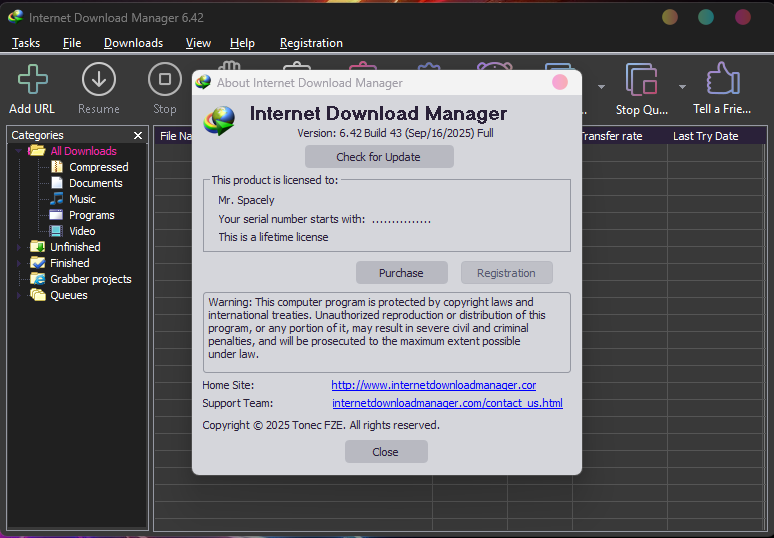Click the Check for Update button
This screenshot has width=774, height=538.
379,157
